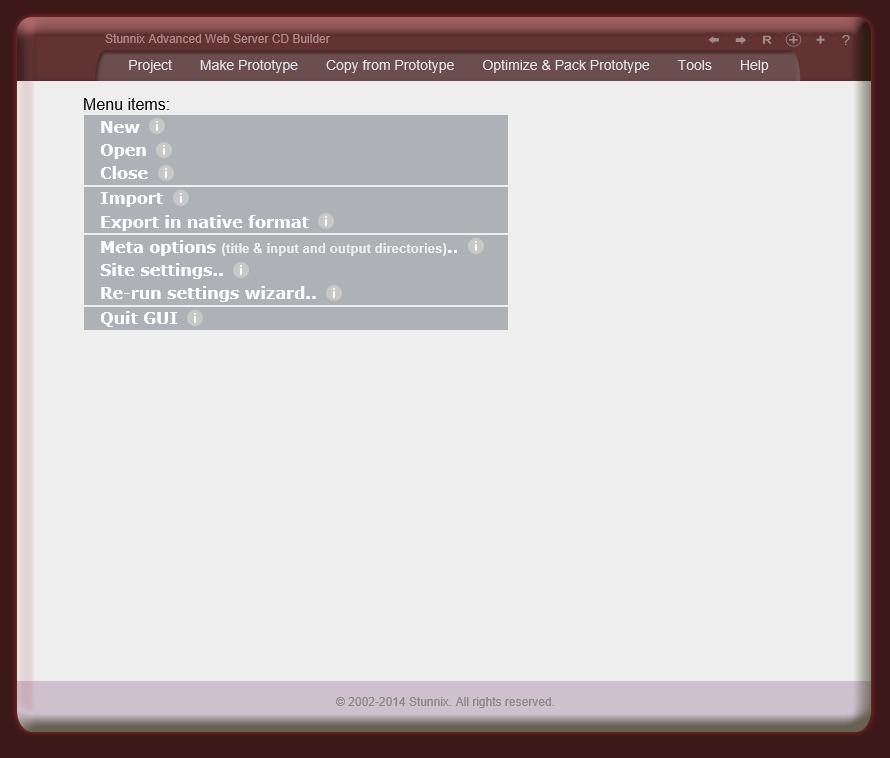Click the R reload icon in the titlebar
The width and height of the screenshot is (890, 758).
[x=767, y=40]
